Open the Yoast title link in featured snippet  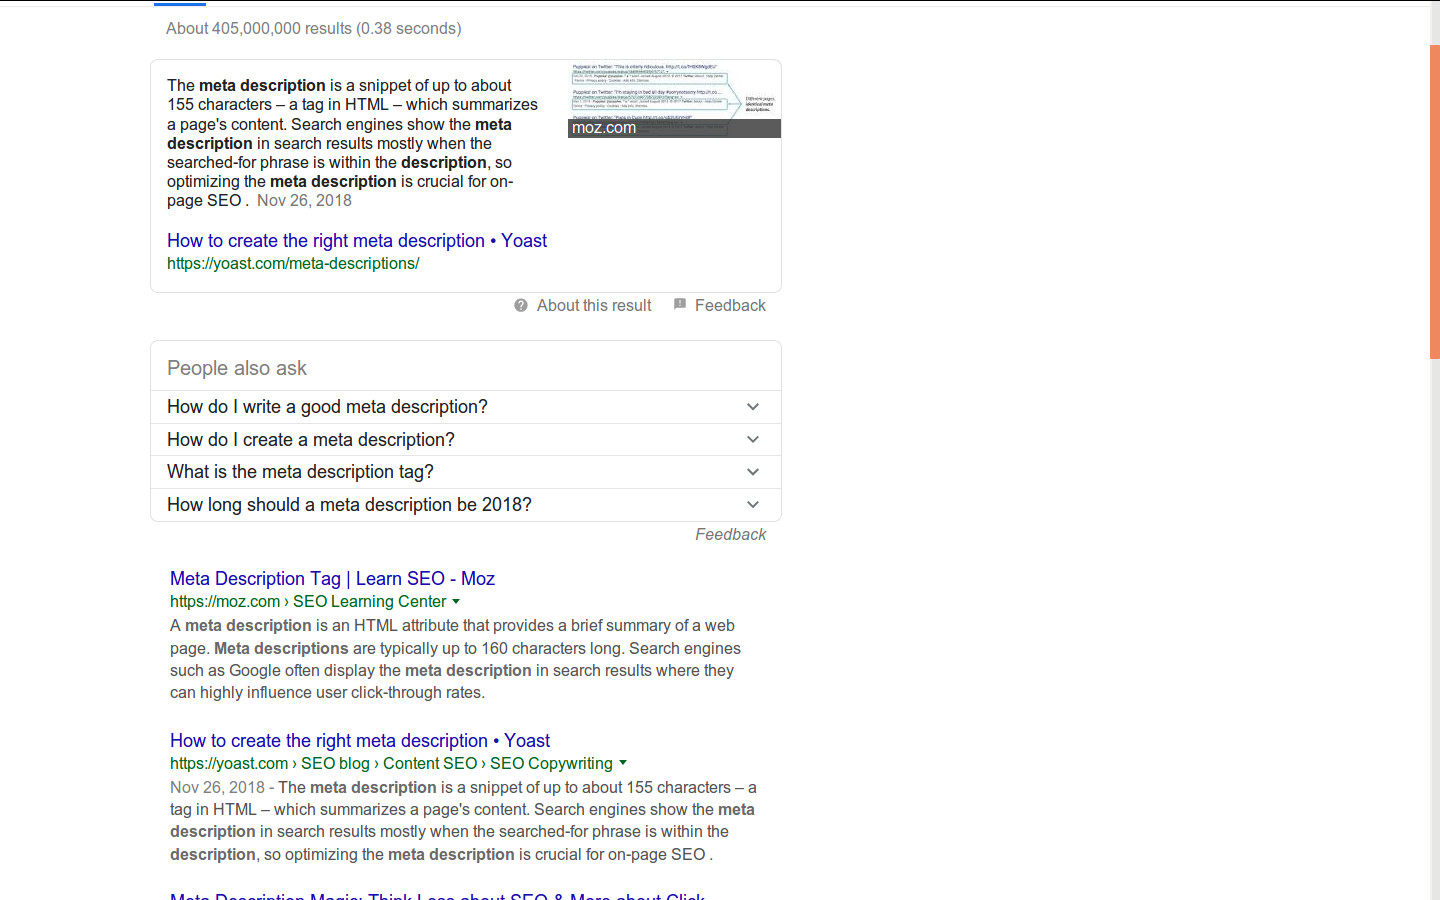[x=357, y=240]
